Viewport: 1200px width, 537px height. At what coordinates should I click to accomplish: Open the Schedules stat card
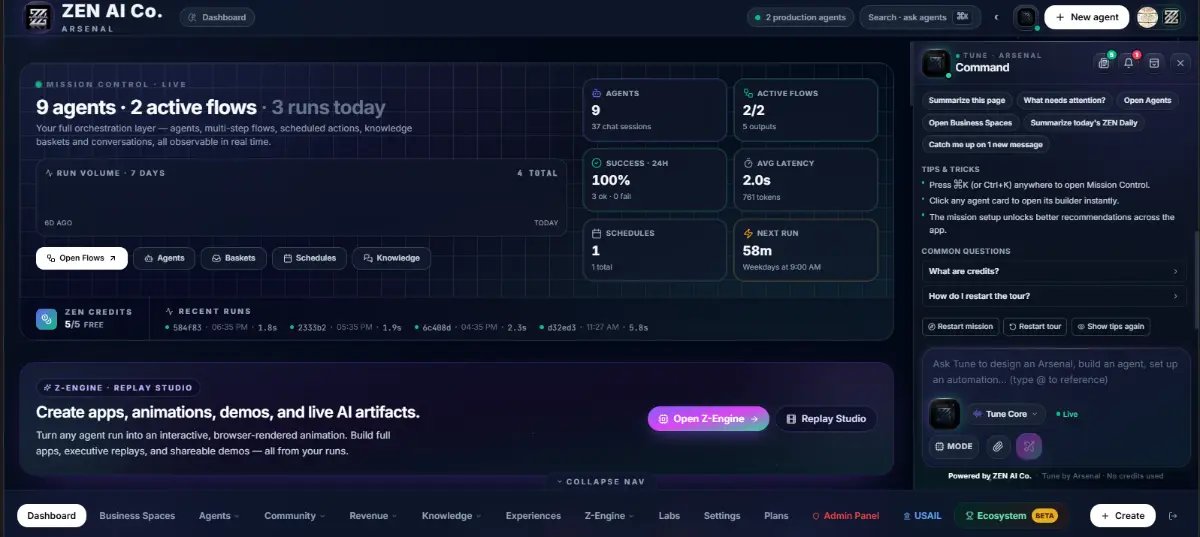655,250
